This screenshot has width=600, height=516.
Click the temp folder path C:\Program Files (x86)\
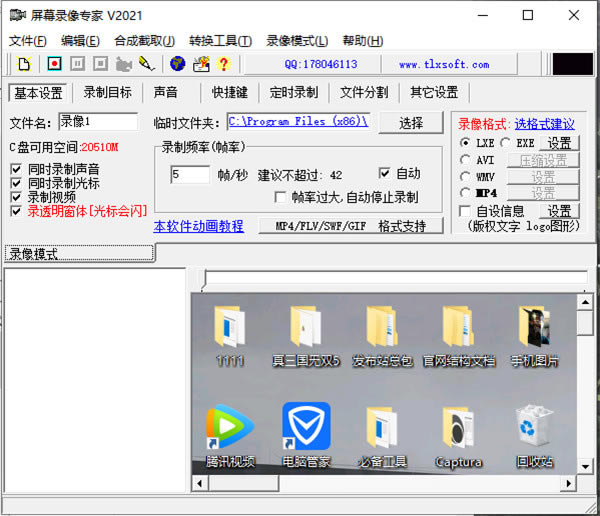click(x=298, y=121)
